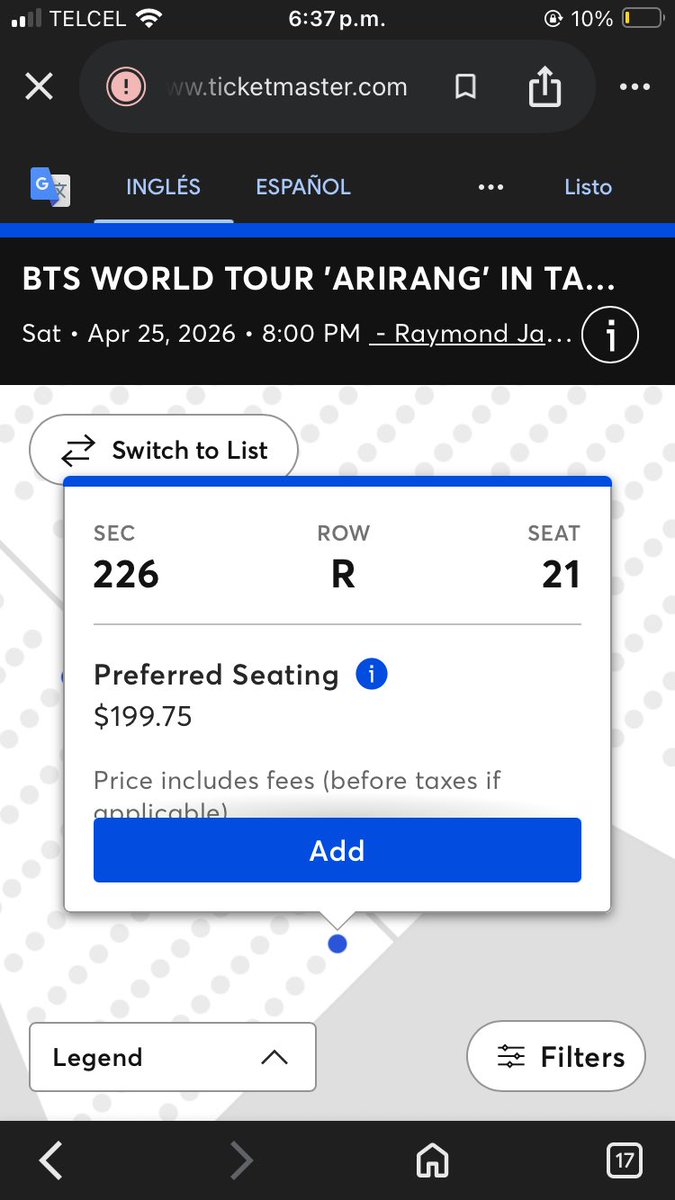Tap the site security warning icon
This screenshot has height=1200, width=675.
[x=126, y=87]
